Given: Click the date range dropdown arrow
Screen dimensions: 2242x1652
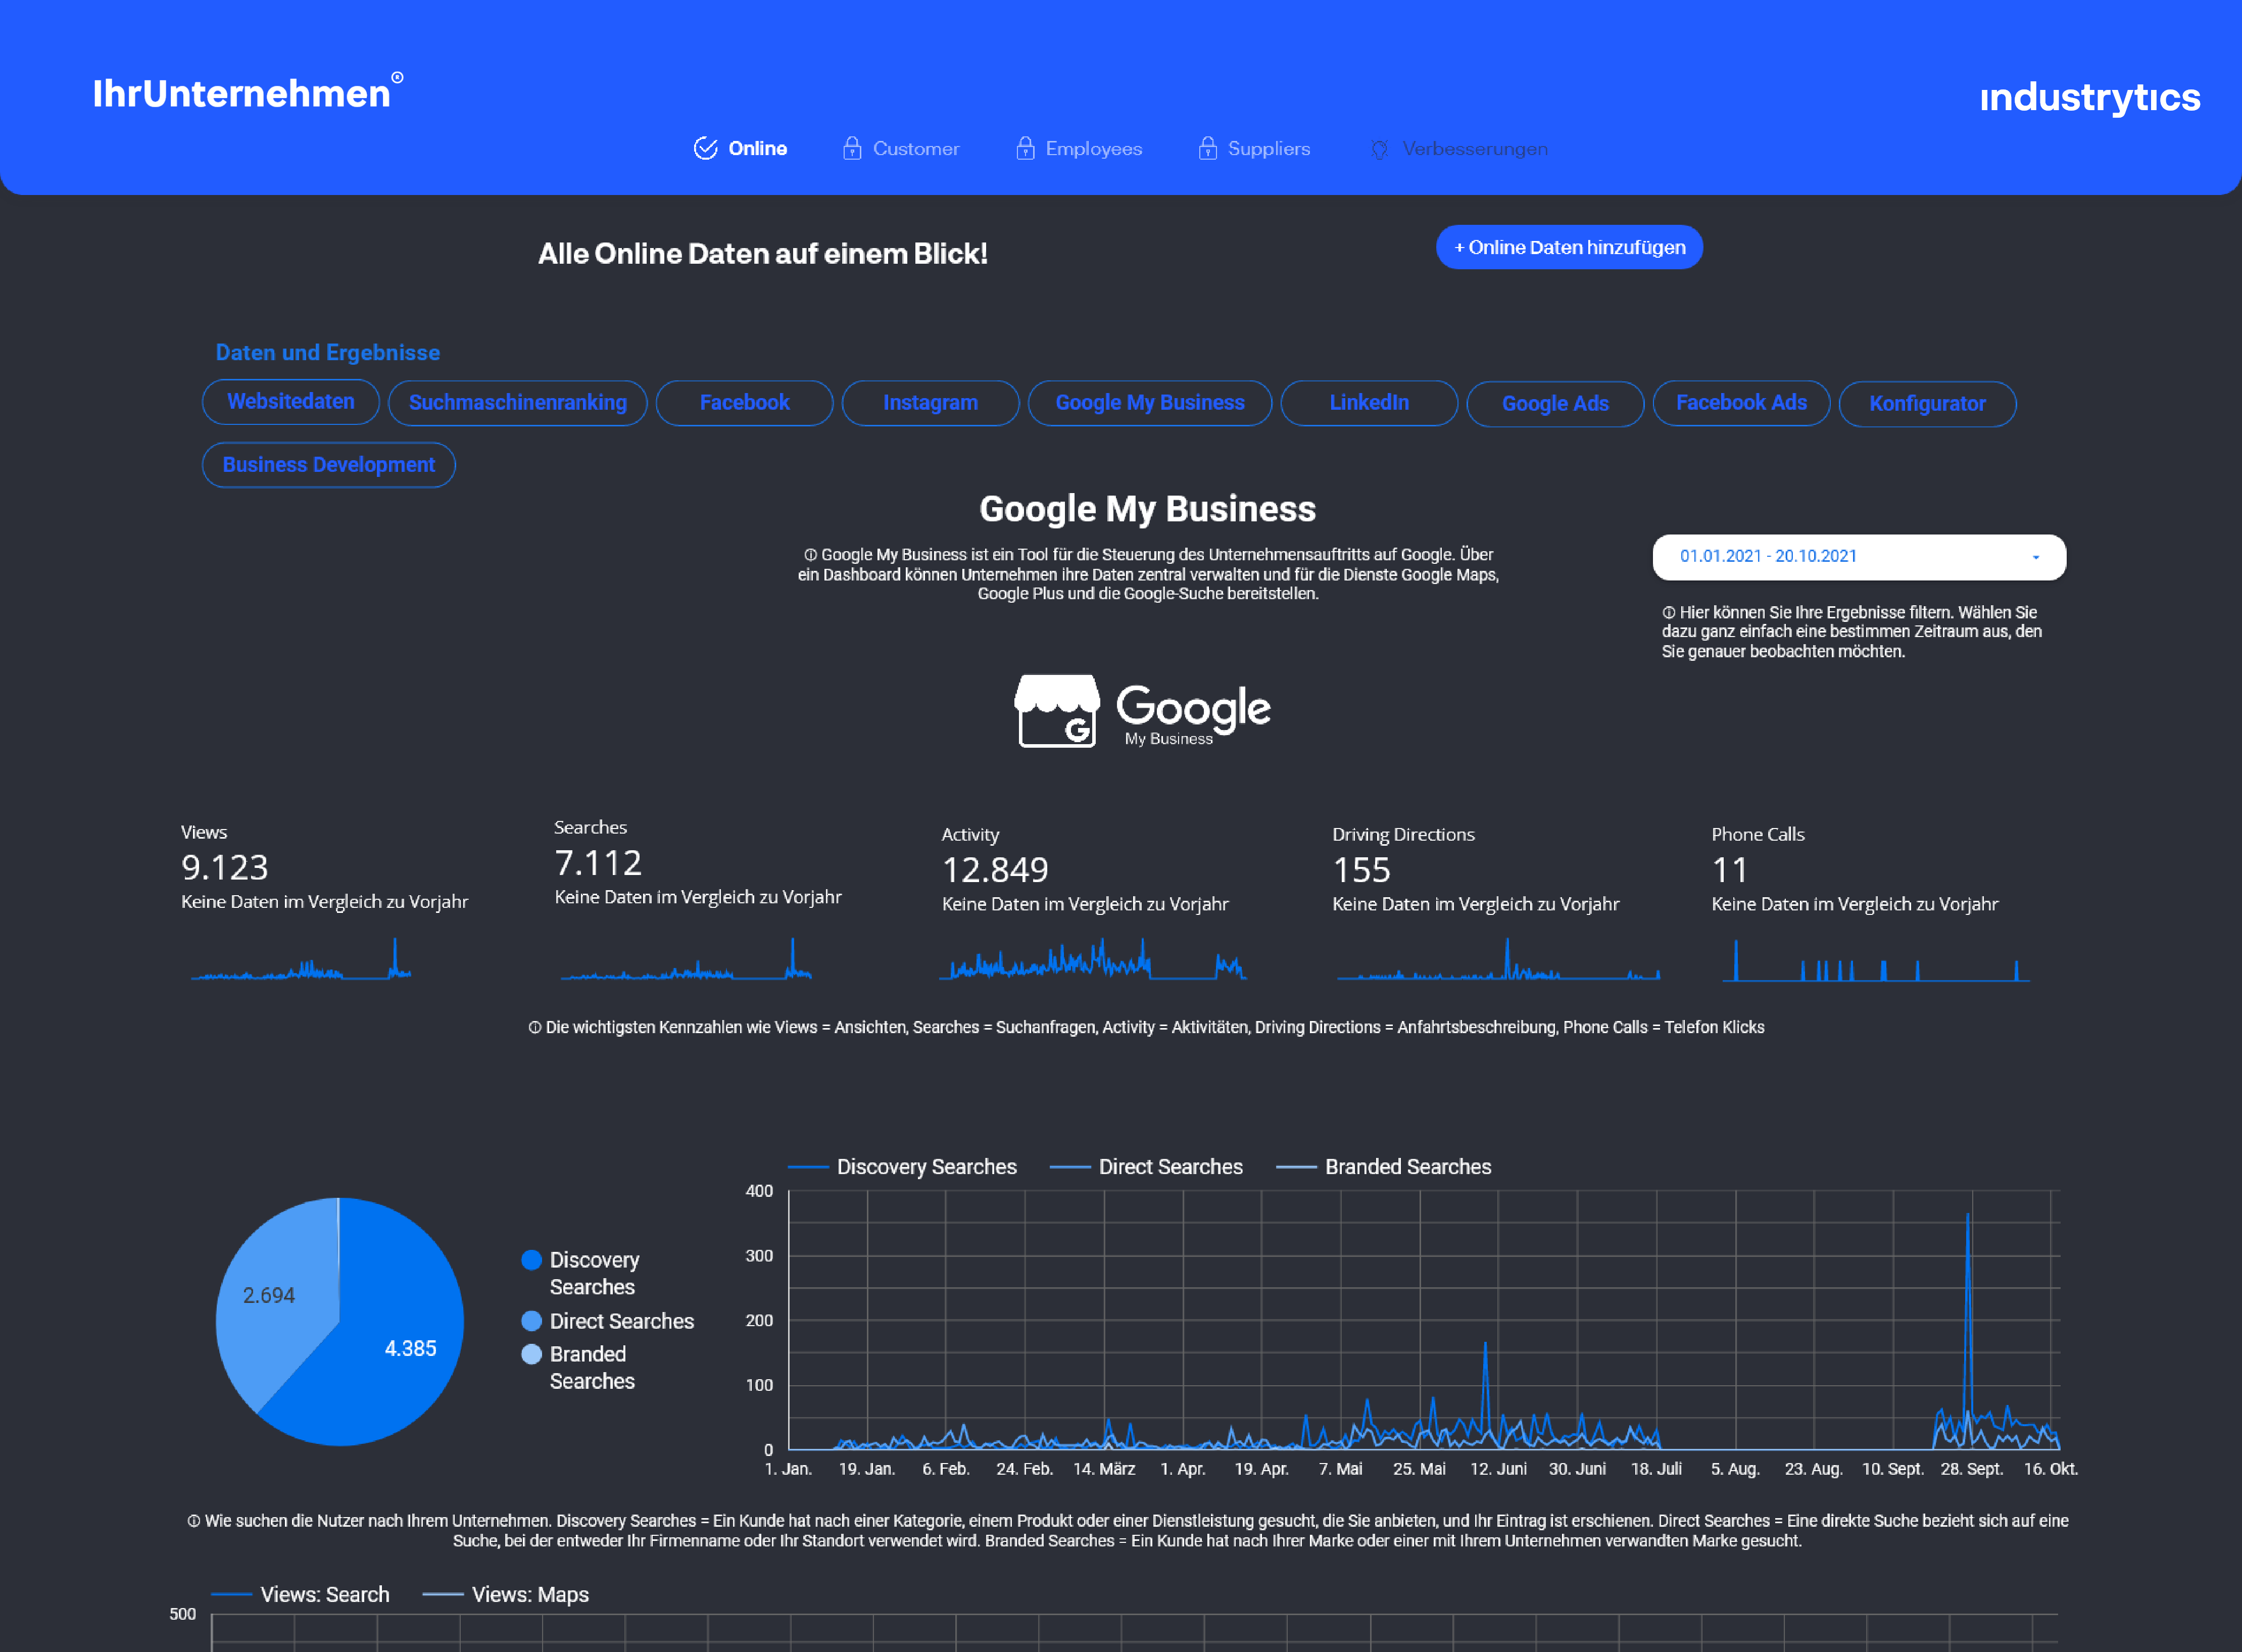Looking at the screenshot, I should 2035,557.
